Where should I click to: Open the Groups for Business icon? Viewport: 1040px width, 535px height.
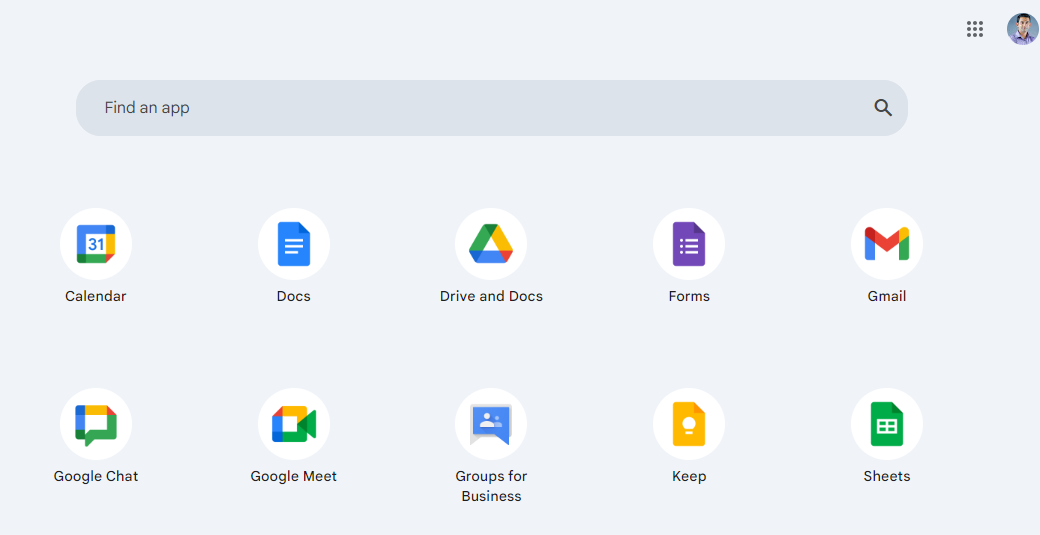pyautogui.click(x=491, y=424)
